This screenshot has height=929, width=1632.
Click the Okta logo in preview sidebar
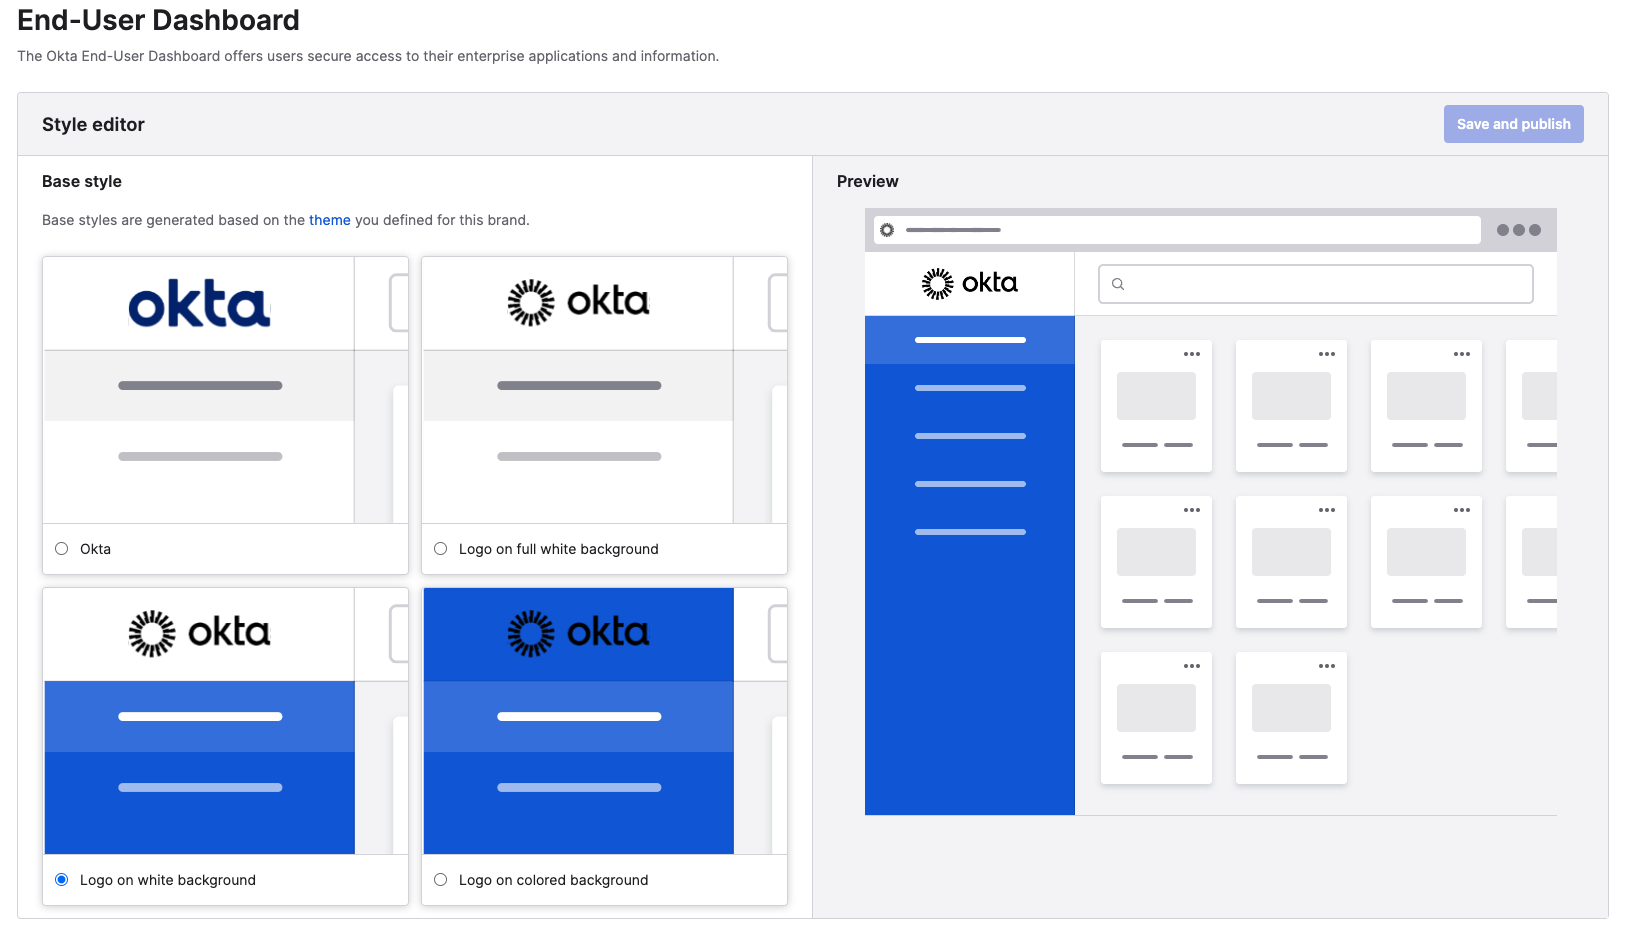(x=969, y=284)
